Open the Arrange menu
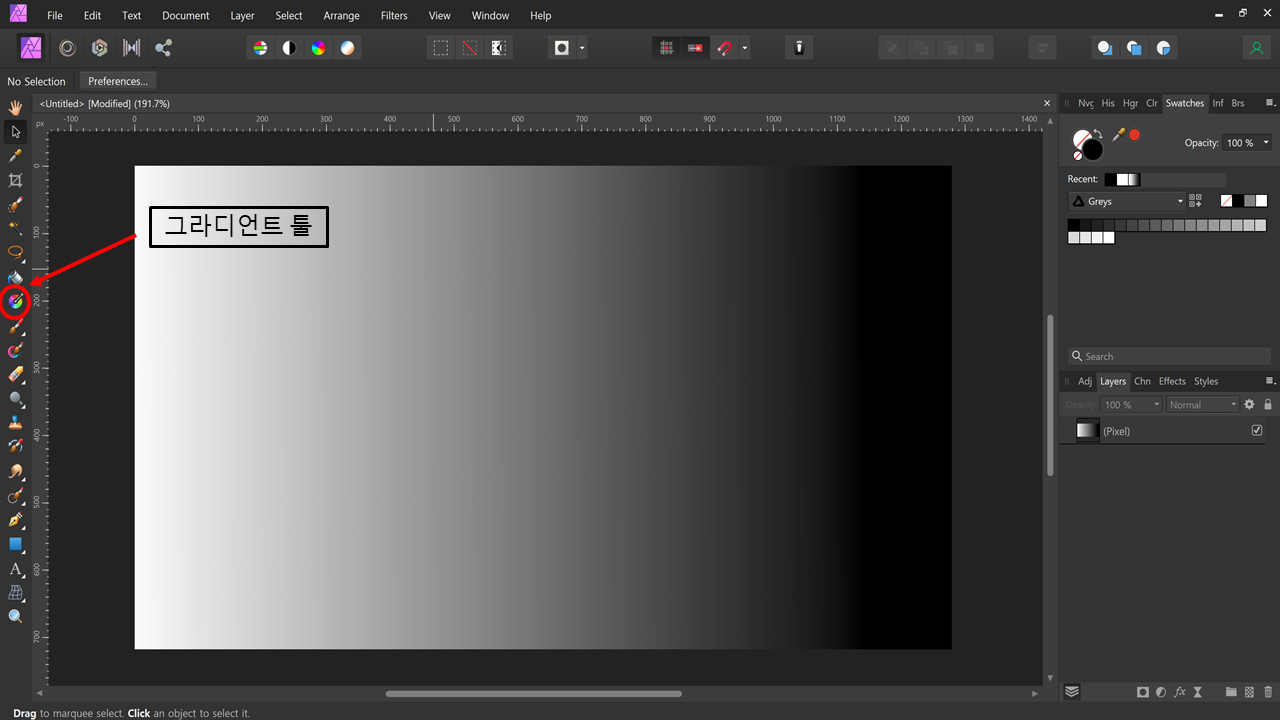Image resolution: width=1280 pixels, height=720 pixels. coord(341,16)
